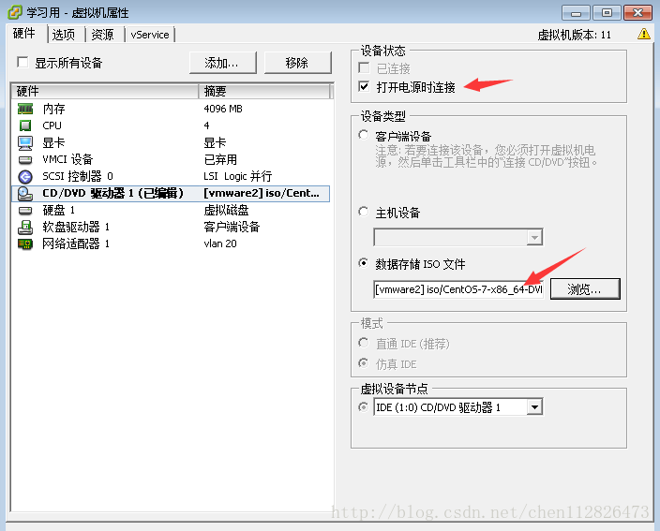This screenshot has height=531, width=660.
Task: Click the CPU chip icon
Action: (x=25, y=126)
